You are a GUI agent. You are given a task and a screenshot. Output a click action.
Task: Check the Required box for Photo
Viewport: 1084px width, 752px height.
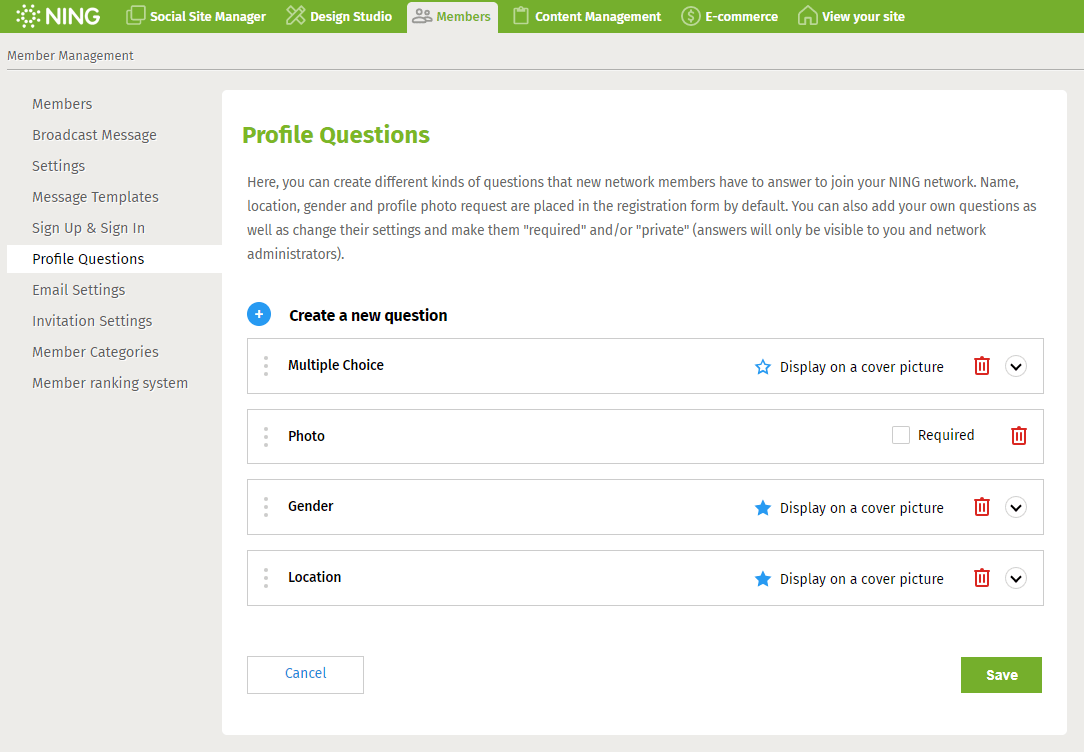900,435
